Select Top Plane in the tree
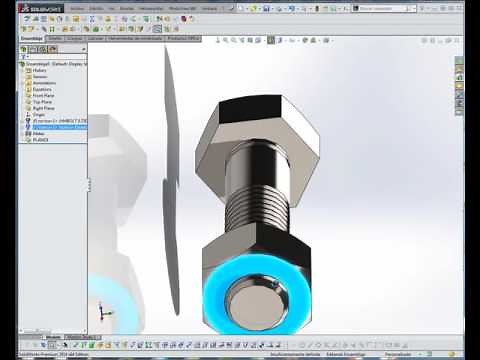The width and height of the screenshot is (480, 360). pos(42,102)
